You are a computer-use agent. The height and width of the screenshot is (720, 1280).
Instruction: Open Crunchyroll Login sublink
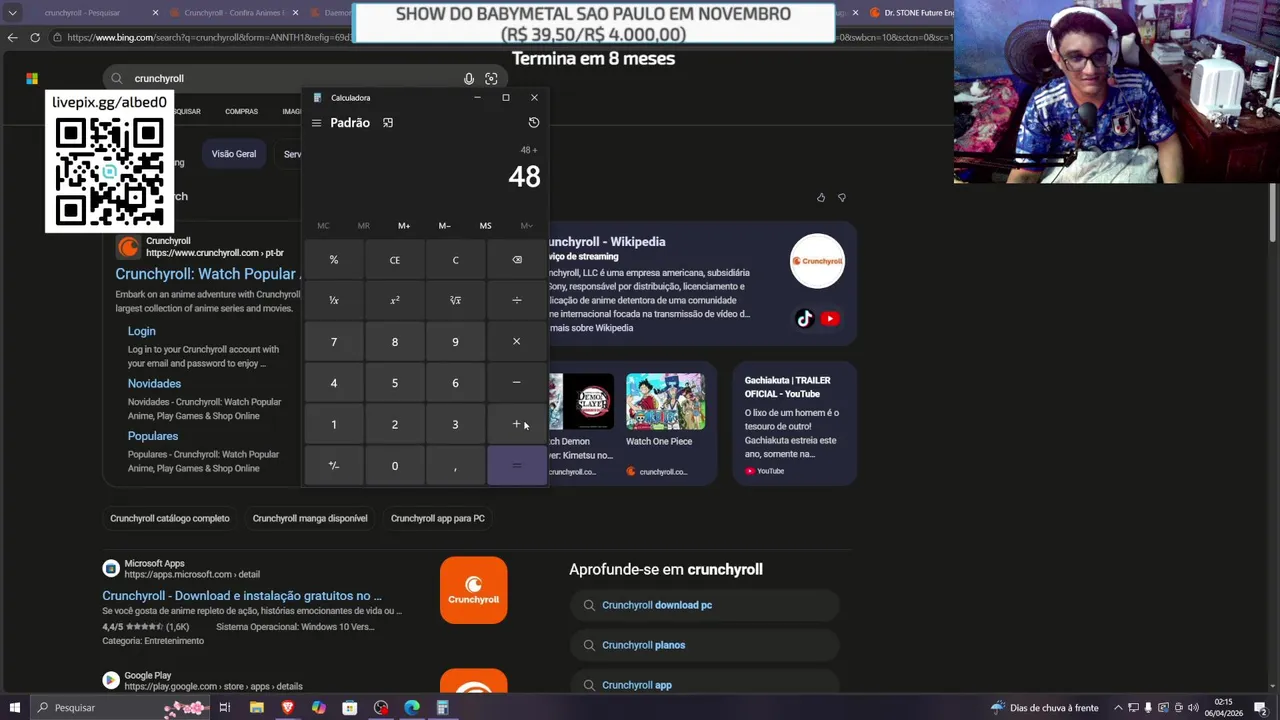[141, 331]
